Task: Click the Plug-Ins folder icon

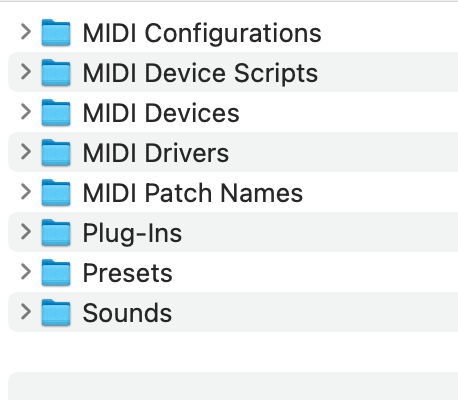Action: tap(56, 232)
